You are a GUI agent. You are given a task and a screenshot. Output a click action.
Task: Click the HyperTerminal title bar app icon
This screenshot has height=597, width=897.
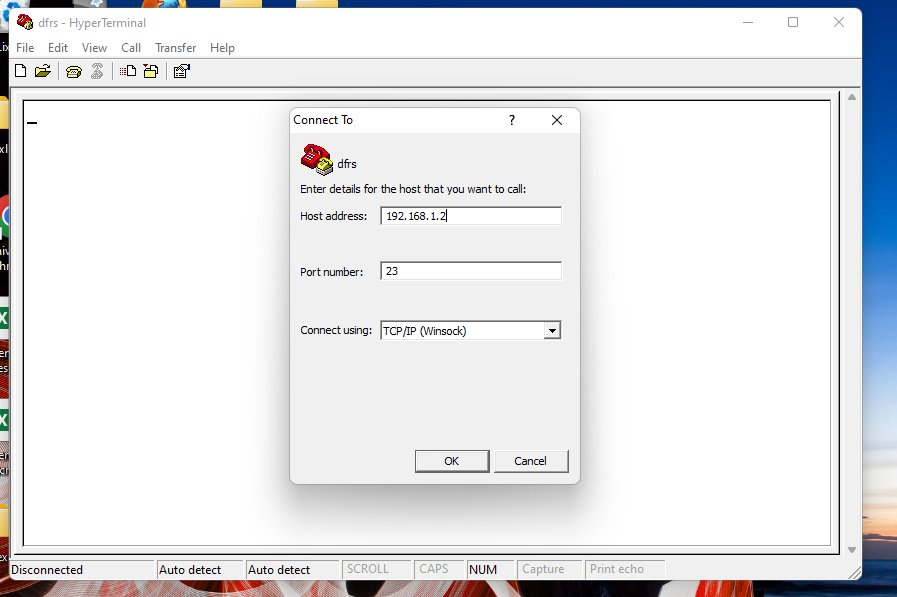coord(25,22)
